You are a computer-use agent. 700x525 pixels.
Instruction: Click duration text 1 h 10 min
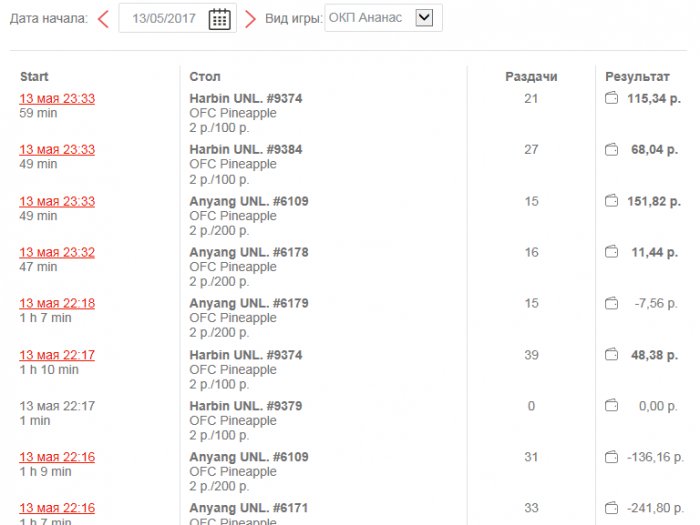click(x=49, y=370)
